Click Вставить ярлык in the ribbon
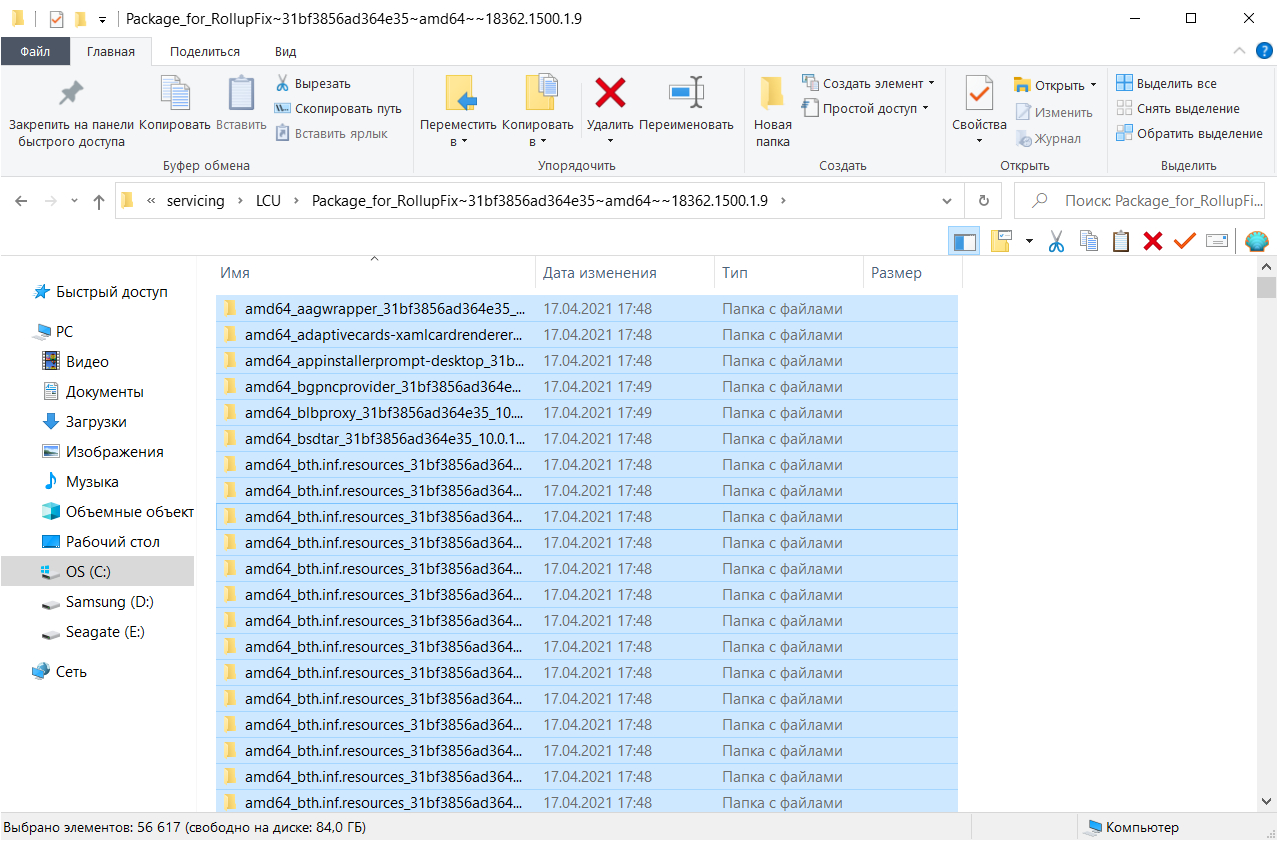 (331, 133)
